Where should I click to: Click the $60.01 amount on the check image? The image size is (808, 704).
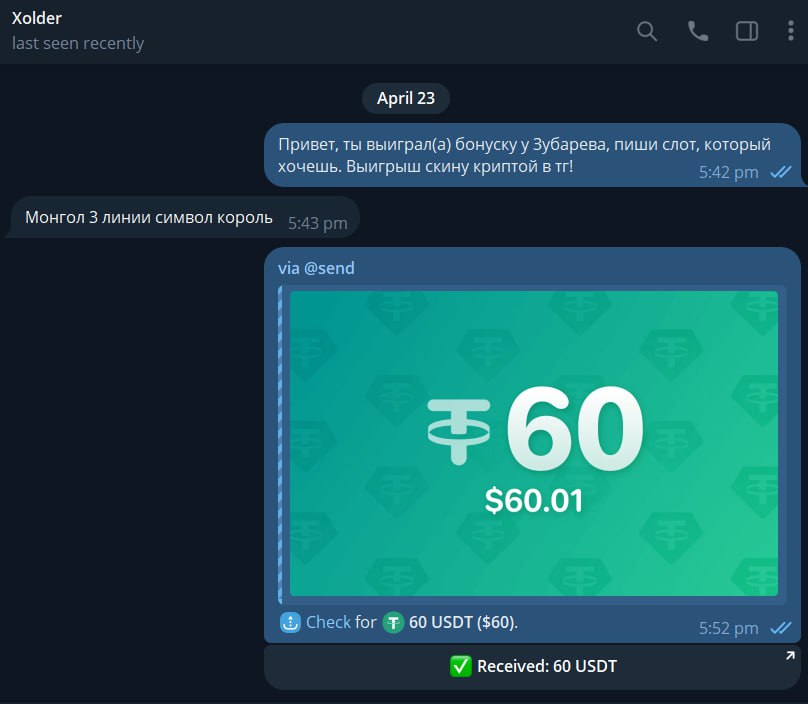(533, 500)
